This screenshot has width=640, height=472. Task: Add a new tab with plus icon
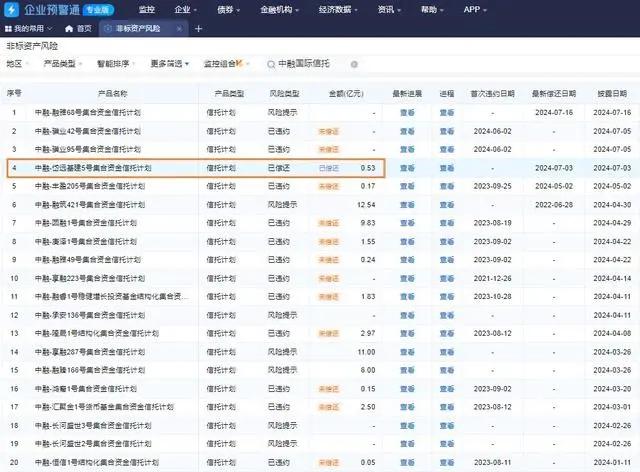coord(198,29)
